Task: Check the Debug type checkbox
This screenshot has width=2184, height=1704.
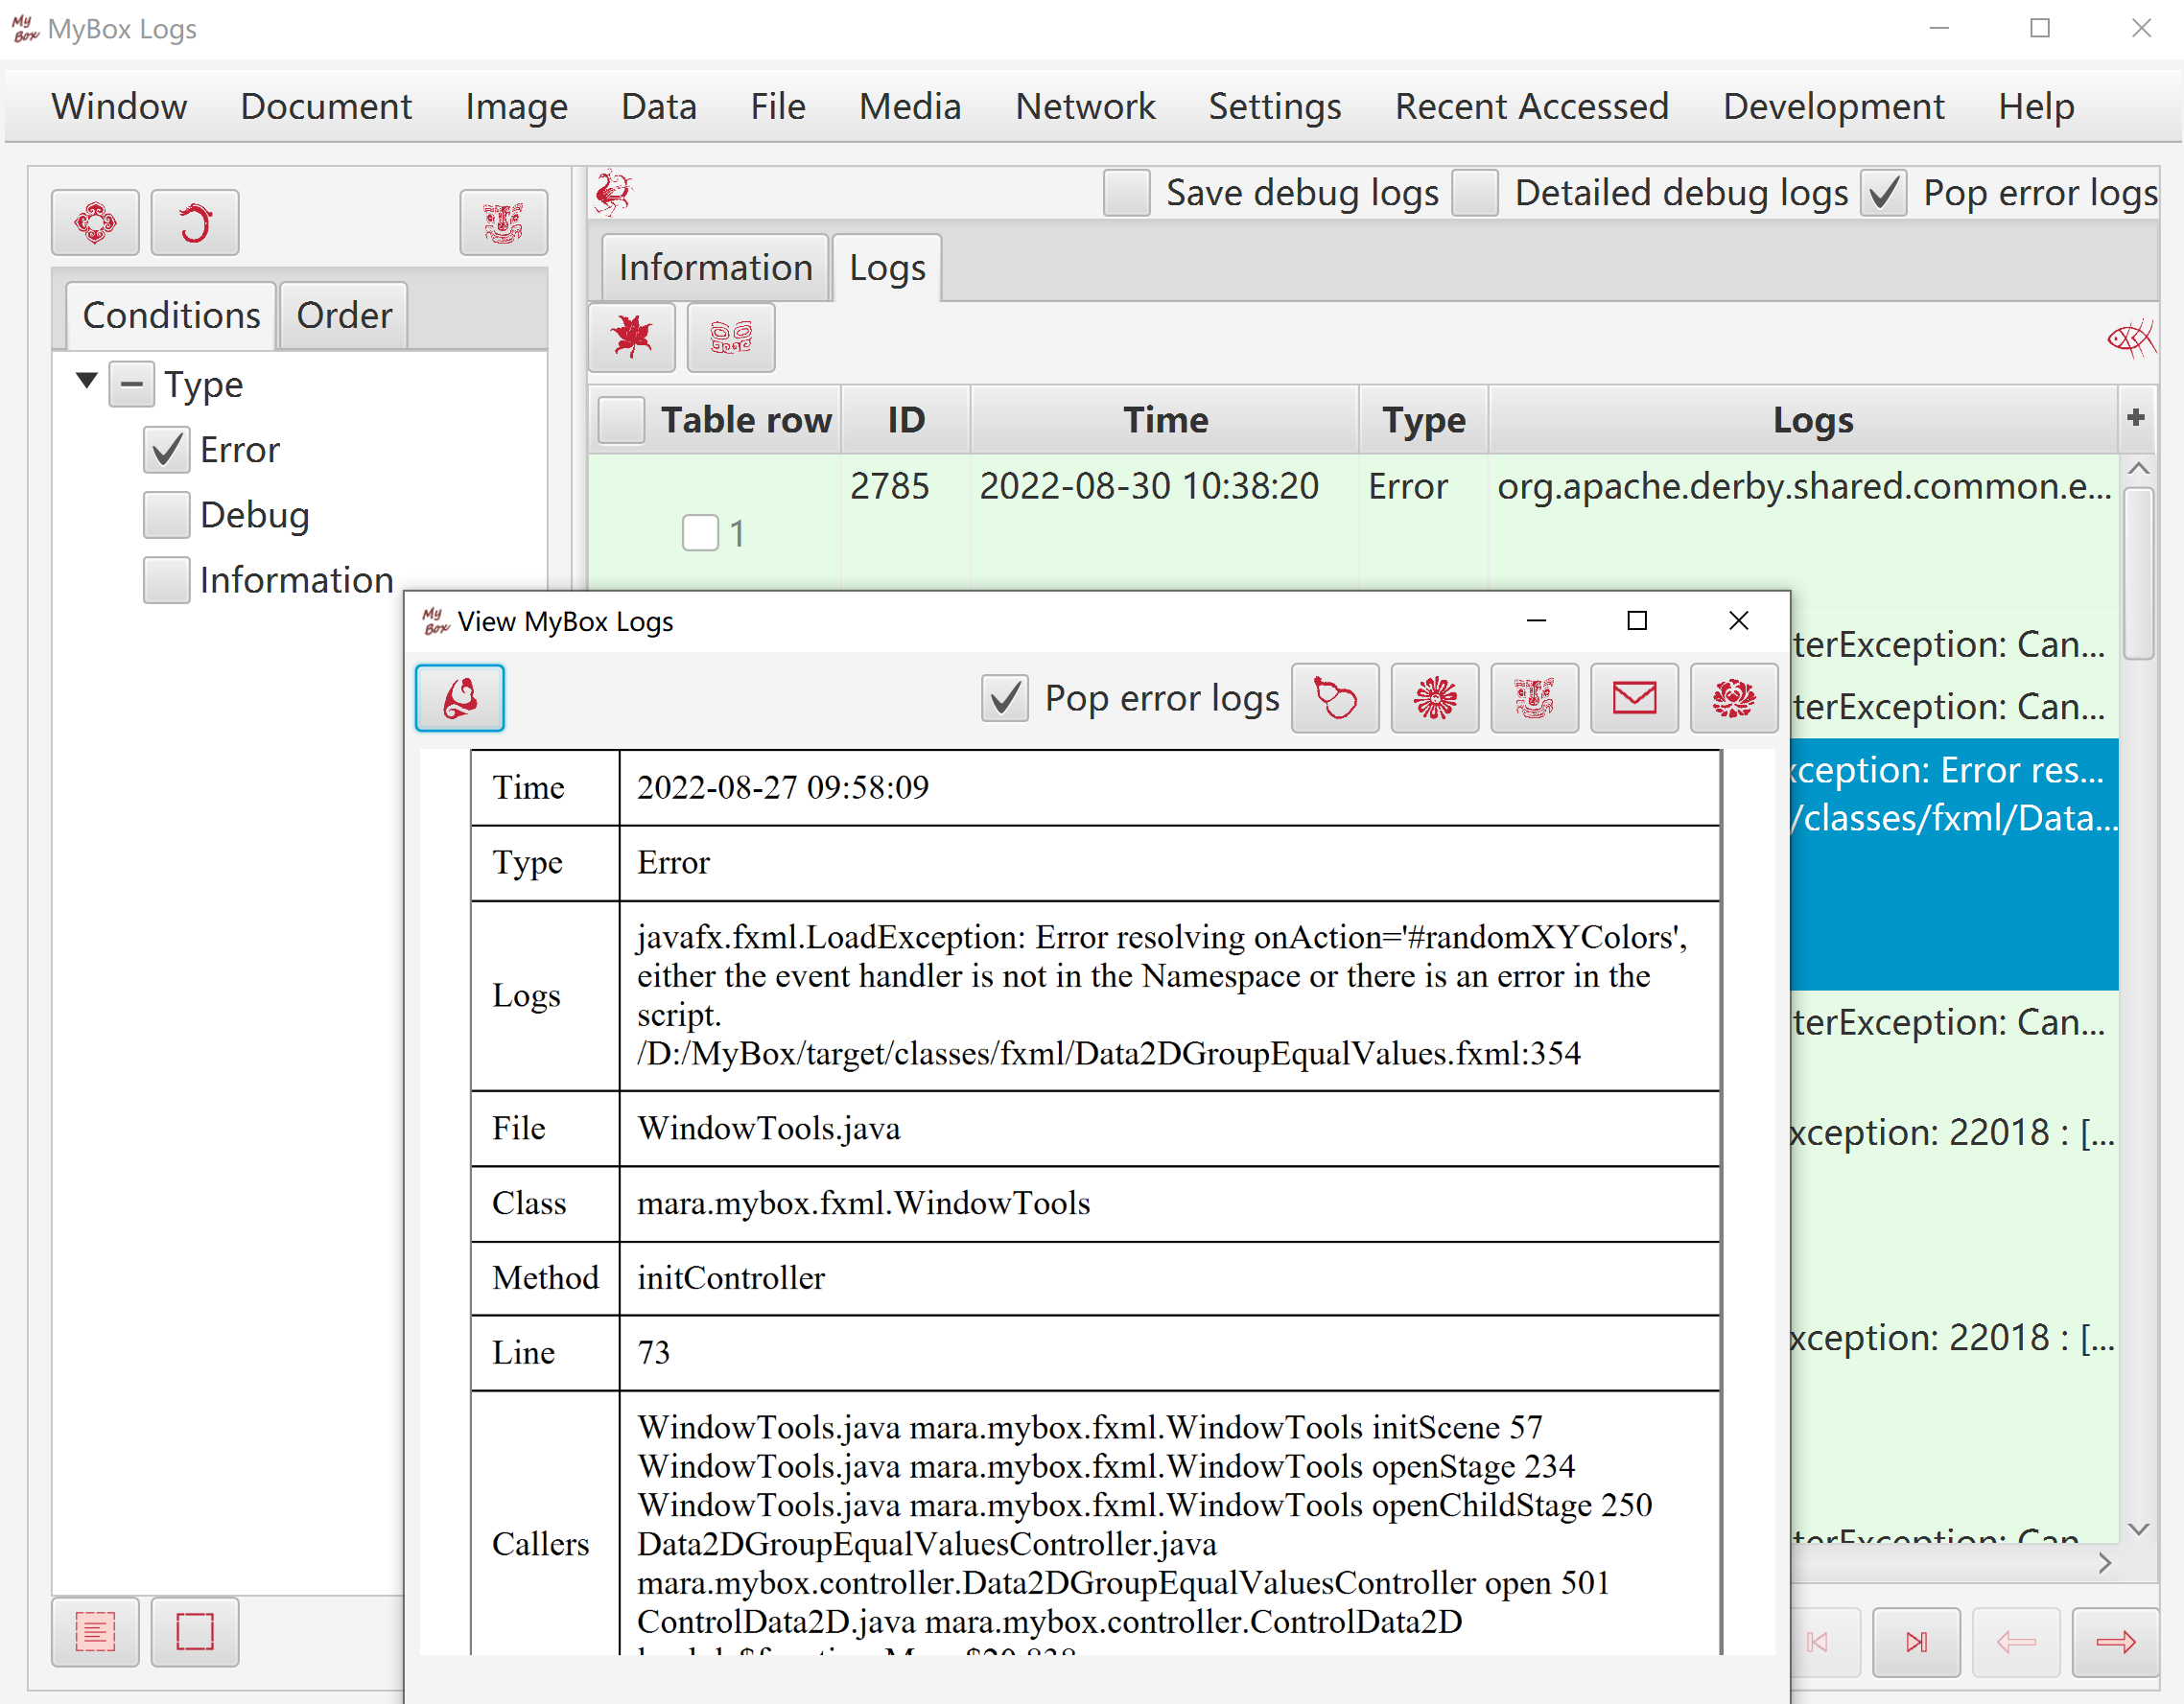Action: click(x=166, y=514)
